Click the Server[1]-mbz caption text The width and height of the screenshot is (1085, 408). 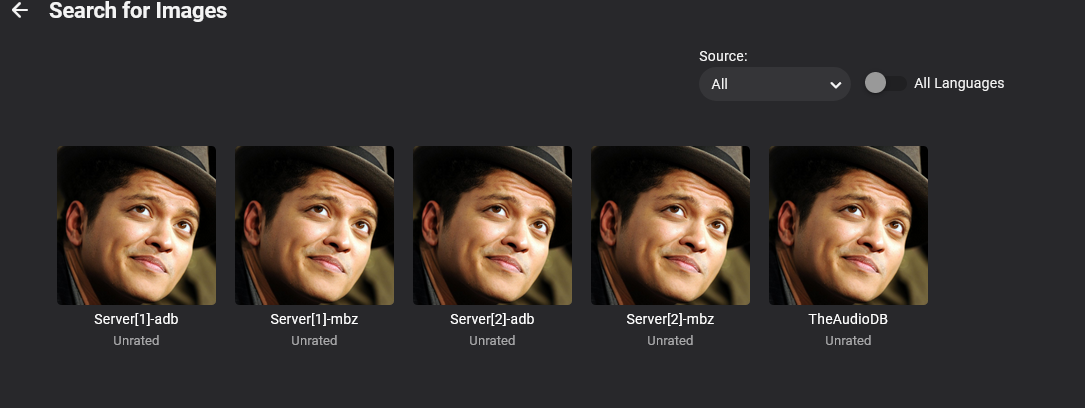(x=314, y=320)
